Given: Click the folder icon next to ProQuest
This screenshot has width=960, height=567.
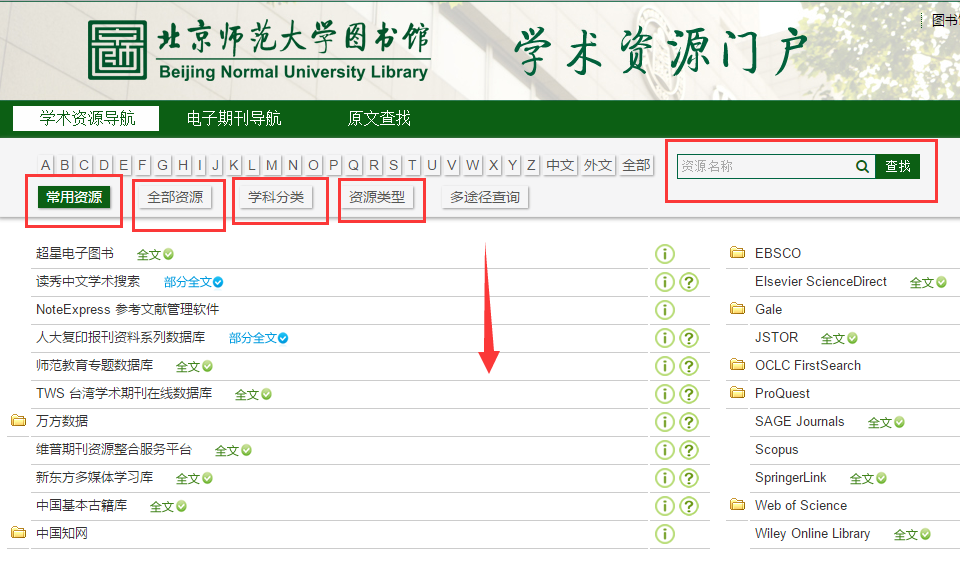Looking at the screenshot, I should [738, 393].
